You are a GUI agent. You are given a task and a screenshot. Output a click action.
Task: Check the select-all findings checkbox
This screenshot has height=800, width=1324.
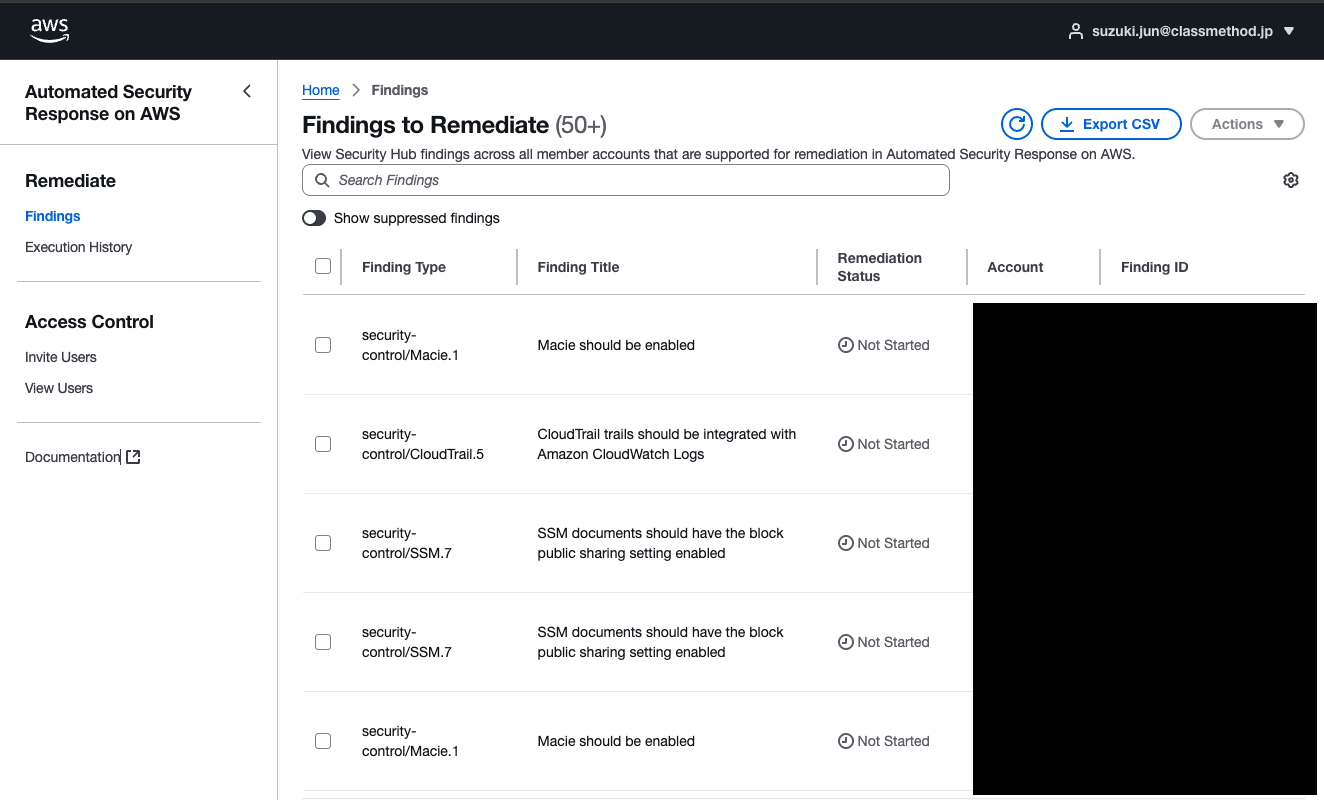tap(323, 266)
